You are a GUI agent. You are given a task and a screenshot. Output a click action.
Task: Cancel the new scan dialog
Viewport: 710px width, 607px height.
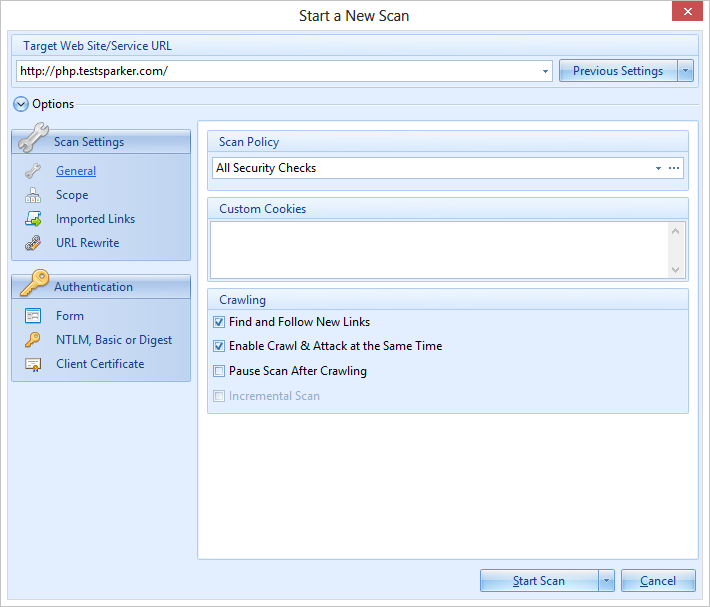click(658, 581)
